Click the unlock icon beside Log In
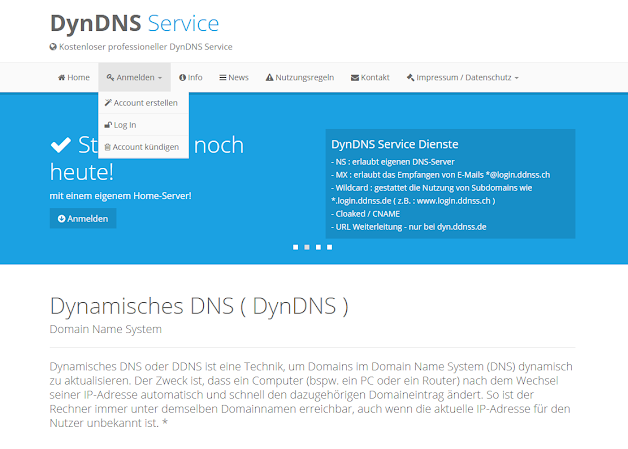 tap(108, 125)
